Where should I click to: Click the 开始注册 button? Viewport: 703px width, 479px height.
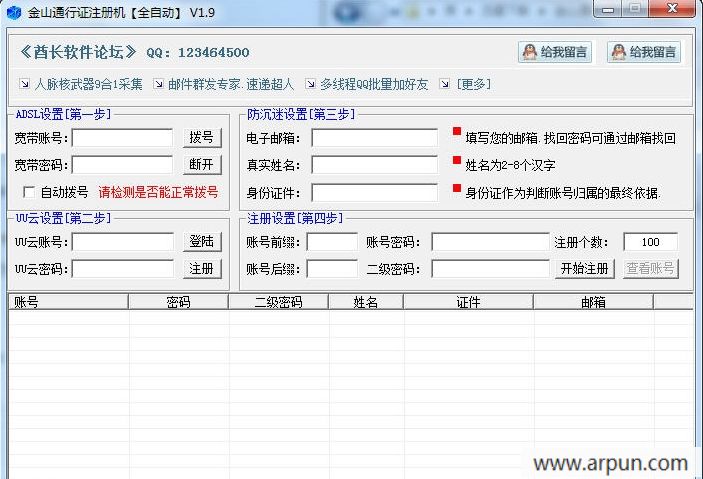tap(584, 269)
